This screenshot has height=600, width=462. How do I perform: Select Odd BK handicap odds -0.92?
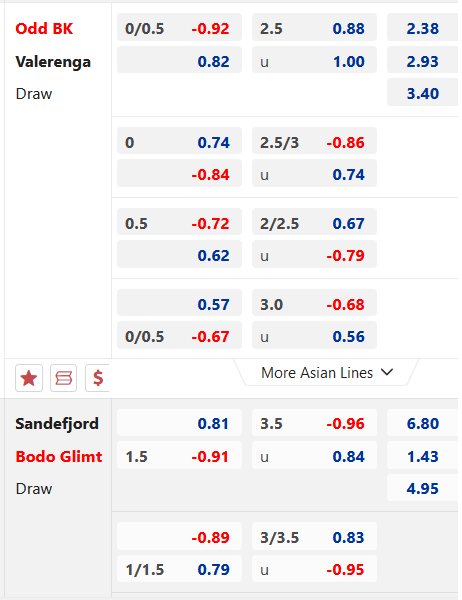tap(180, 27)
